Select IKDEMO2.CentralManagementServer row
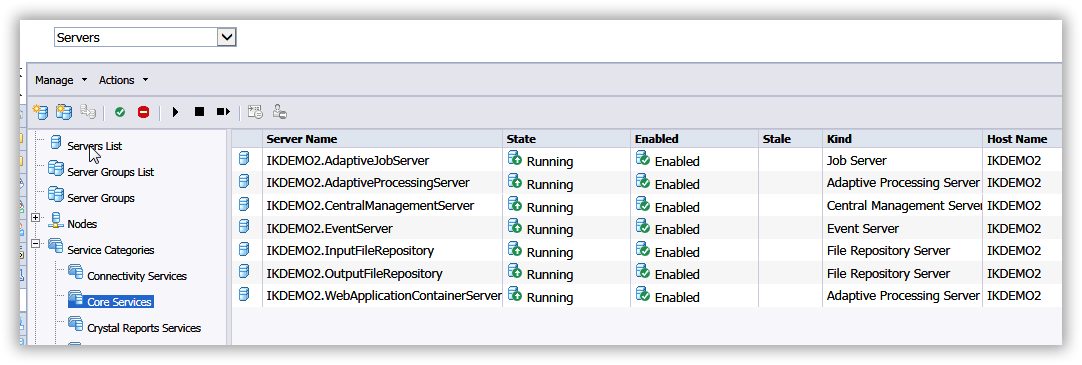This screenshot has height=365, width=1082. tap(647, 206)
